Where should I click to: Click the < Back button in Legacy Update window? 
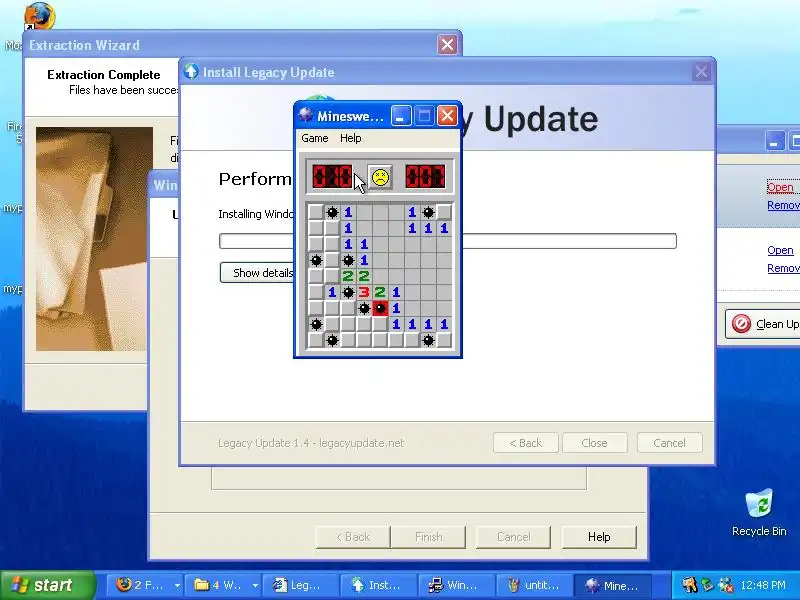click(x=526, y=443)
